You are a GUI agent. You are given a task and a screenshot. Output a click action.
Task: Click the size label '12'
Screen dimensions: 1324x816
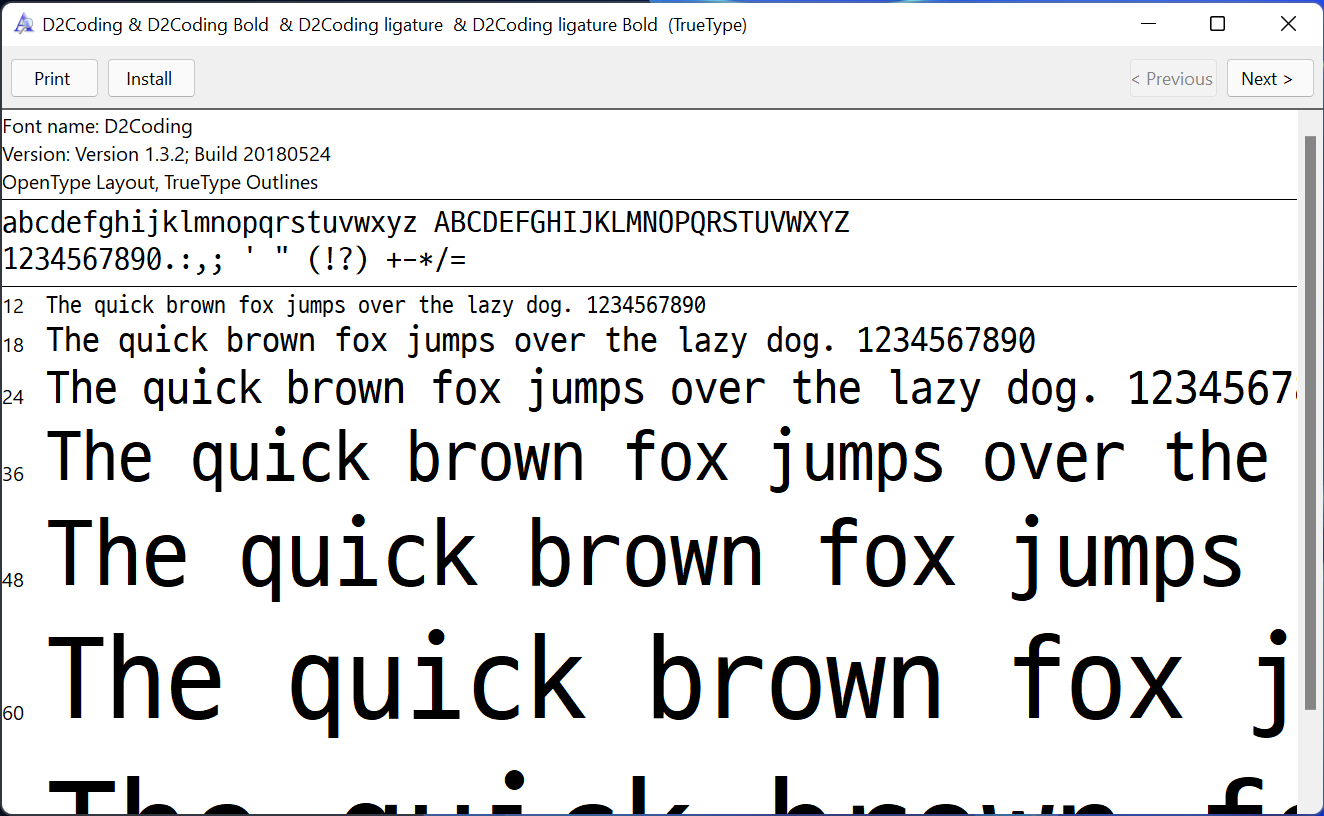tap(13, 307)
